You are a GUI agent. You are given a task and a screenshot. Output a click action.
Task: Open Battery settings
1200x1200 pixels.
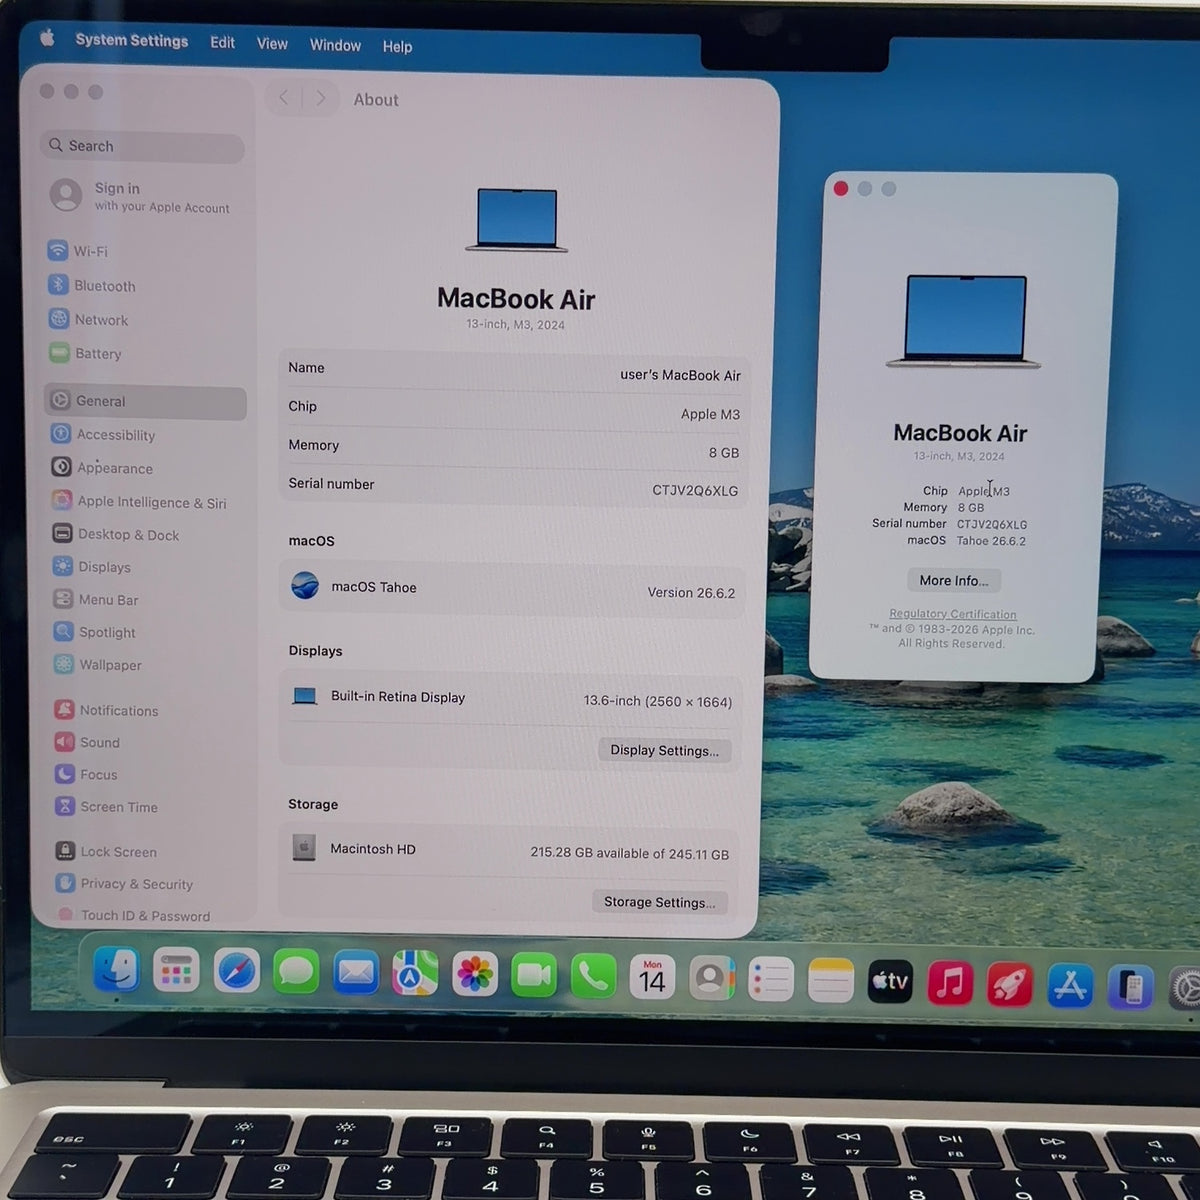pyautogui.click(x=86, y=353)
